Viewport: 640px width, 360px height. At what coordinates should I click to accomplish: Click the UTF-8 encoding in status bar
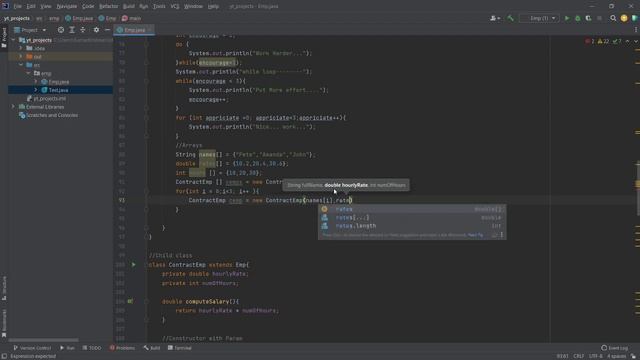coord(596,356)
